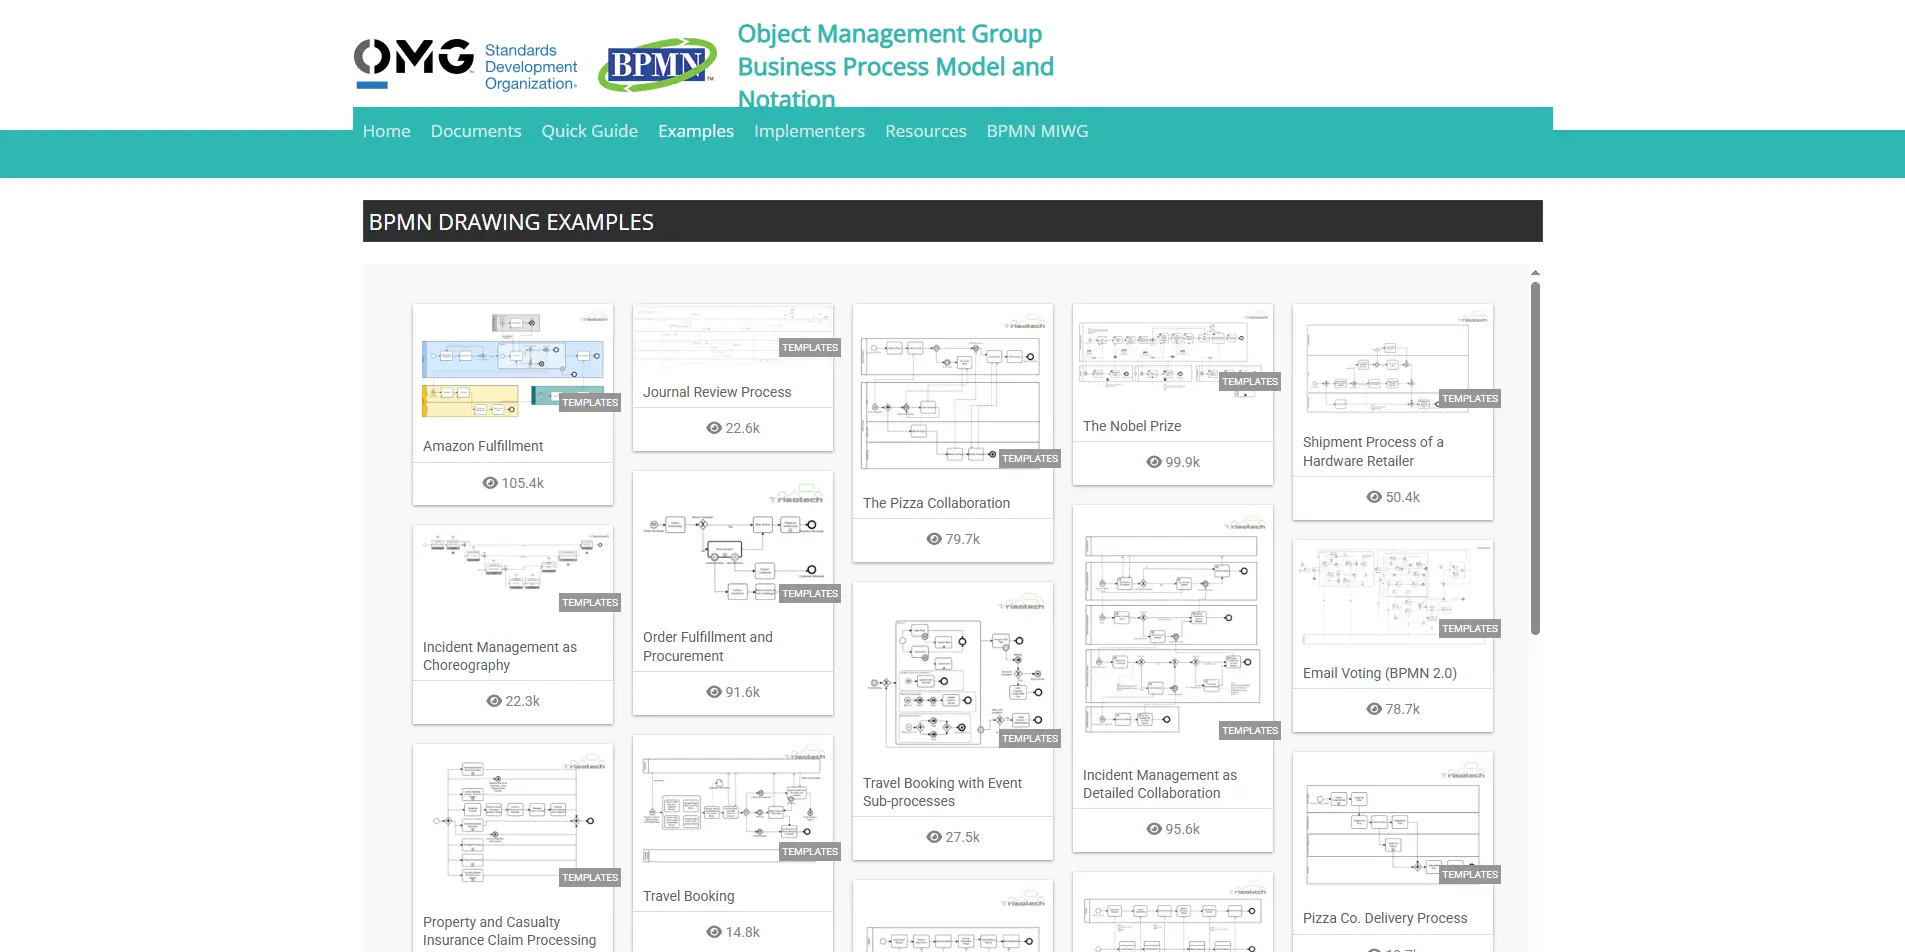Screen dimensions: 1905x952
Task: Navigate to BPMN MIWG
Action: (1037, 131)
